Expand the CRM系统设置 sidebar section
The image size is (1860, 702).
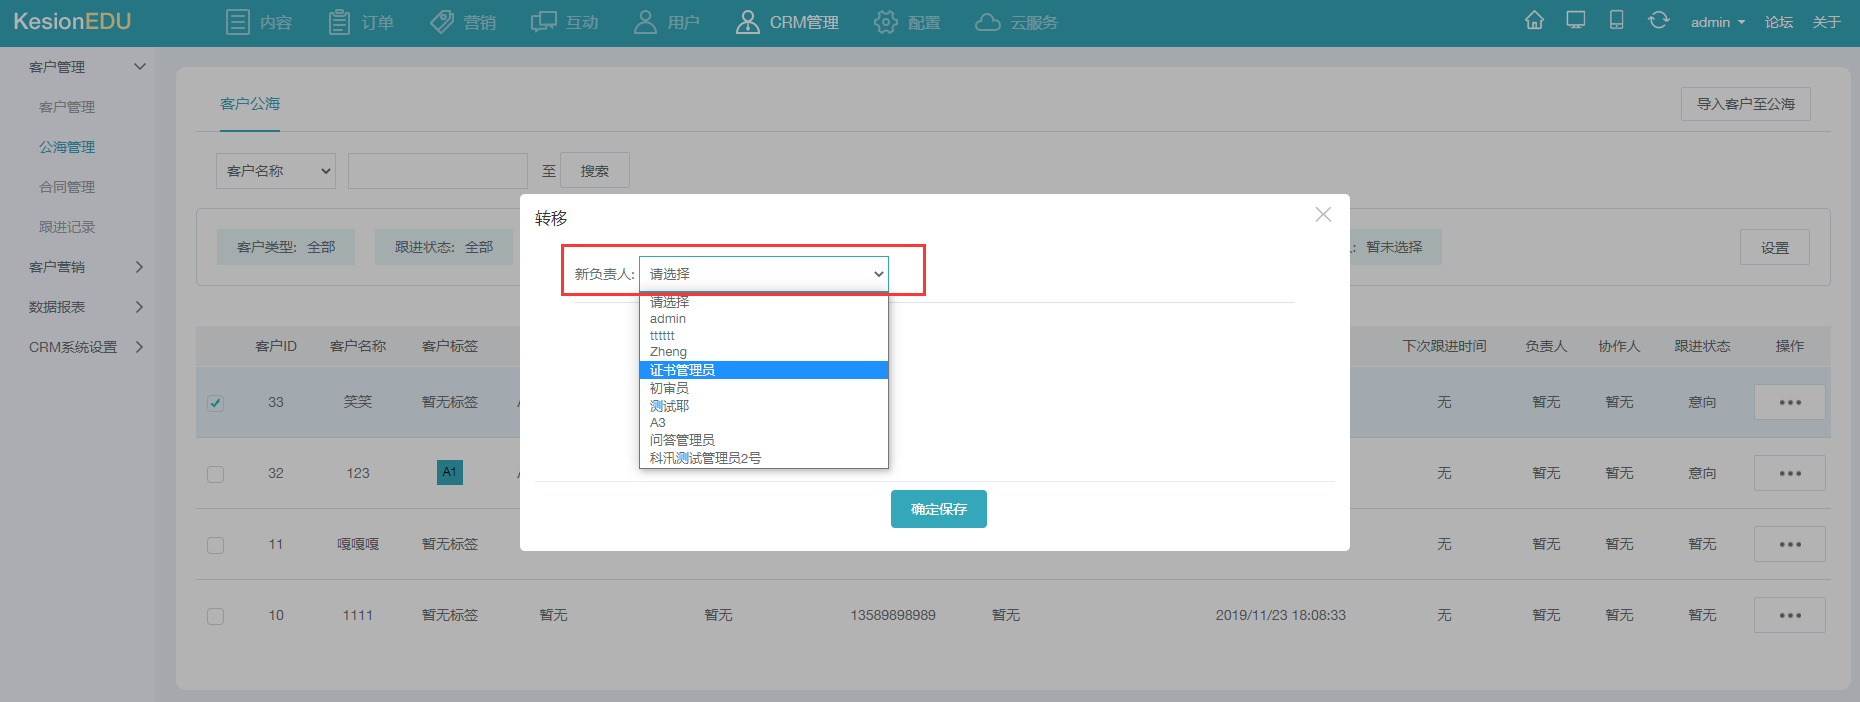coord(139,347)
